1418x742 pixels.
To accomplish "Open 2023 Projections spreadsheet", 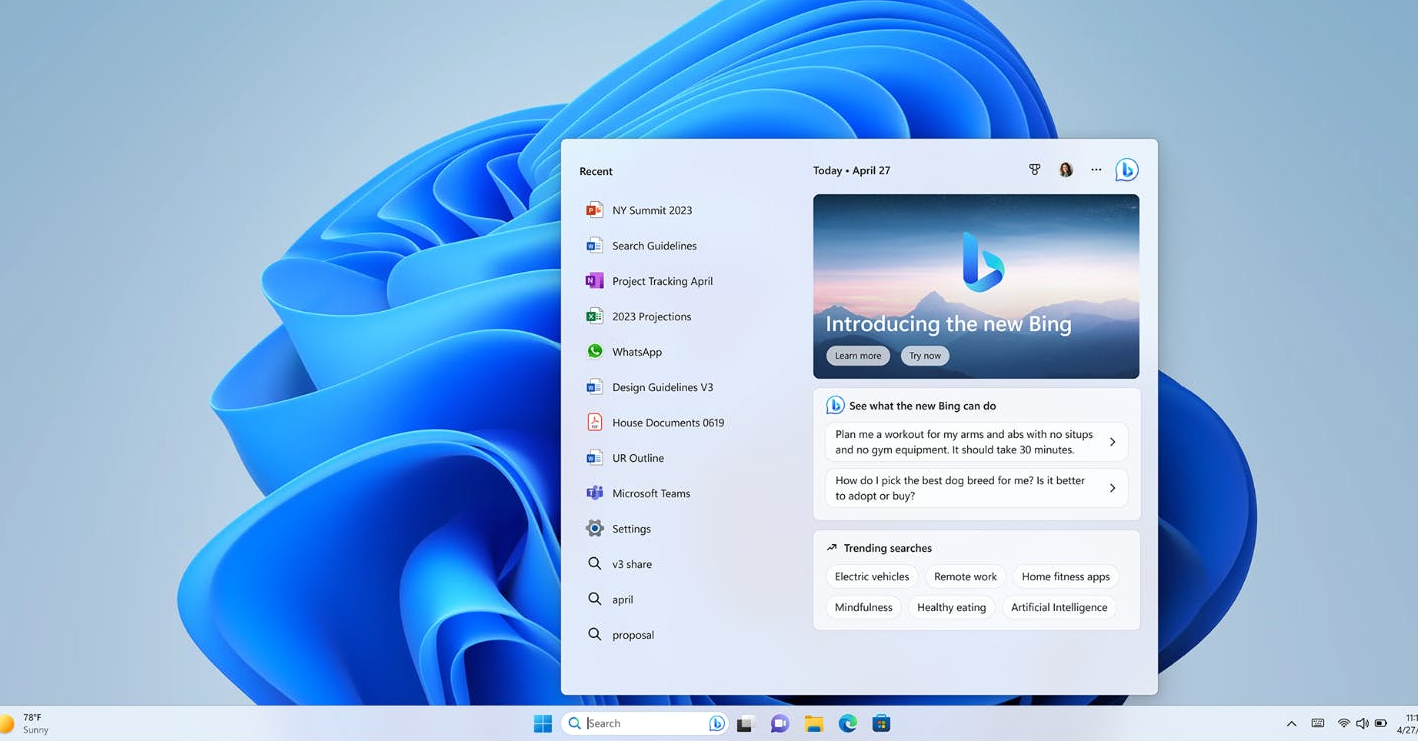I will click(x=651, y=317).
